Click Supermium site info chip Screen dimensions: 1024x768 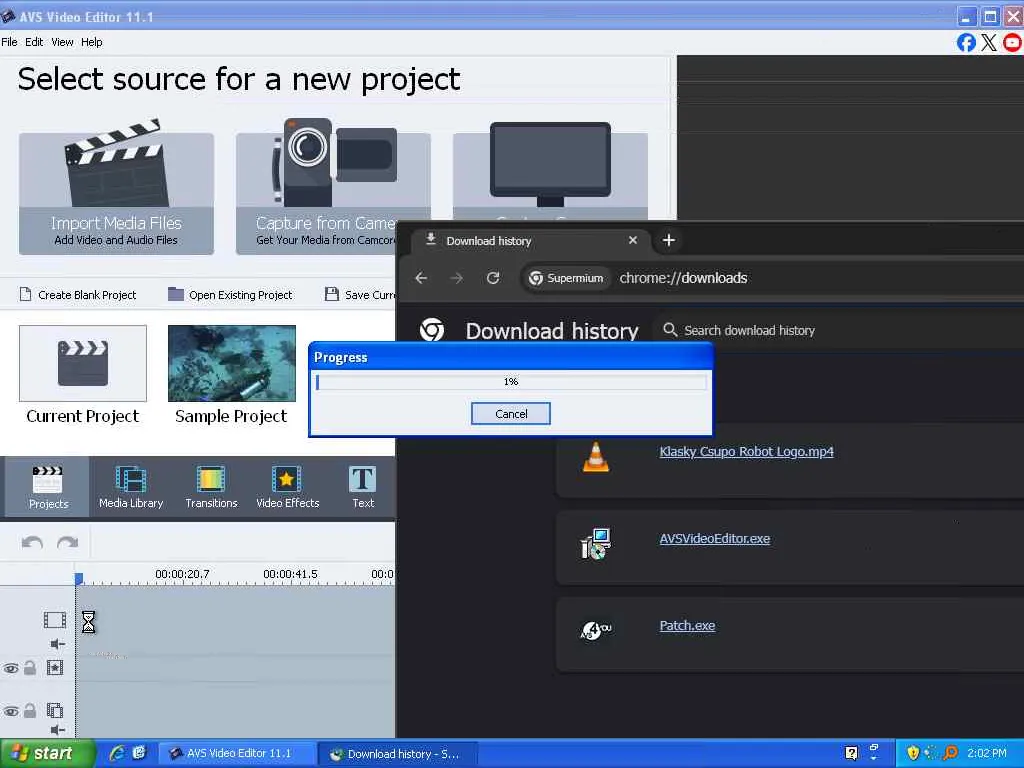[x=566, y=278]
